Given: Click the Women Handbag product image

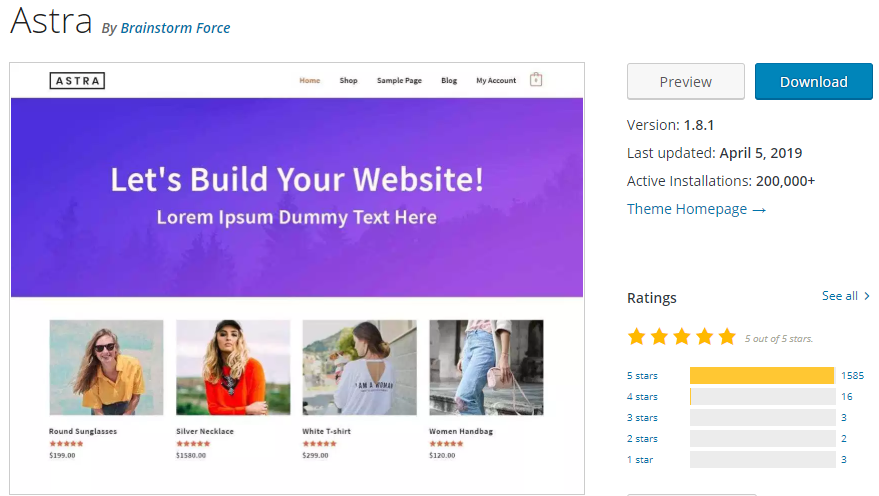Looking at the screenshot, I should pyautogui.click(x=486, y=367).
